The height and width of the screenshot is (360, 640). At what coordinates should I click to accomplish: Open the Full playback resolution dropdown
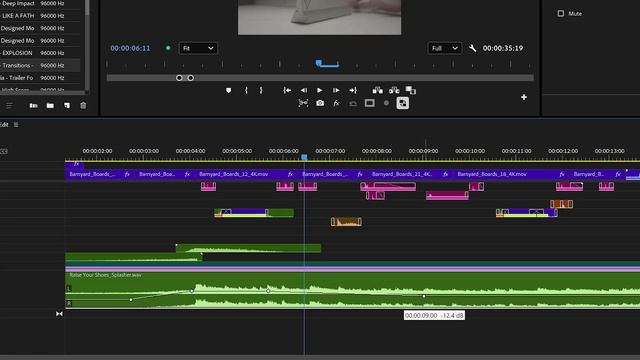click(444, 48)
